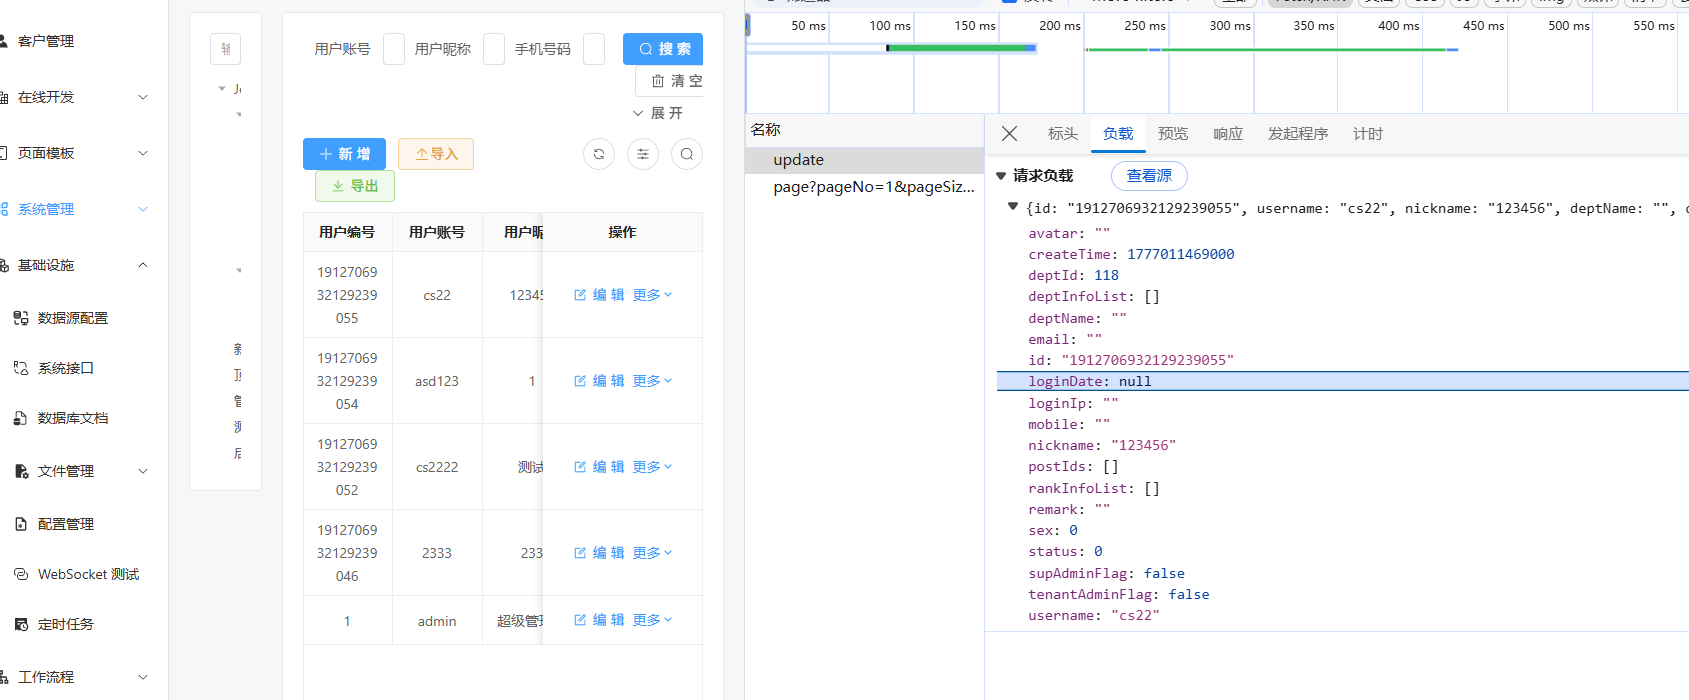The image size is (1689, 700).
Task: Click the 查看源 button
Action: coord(1149,176)
